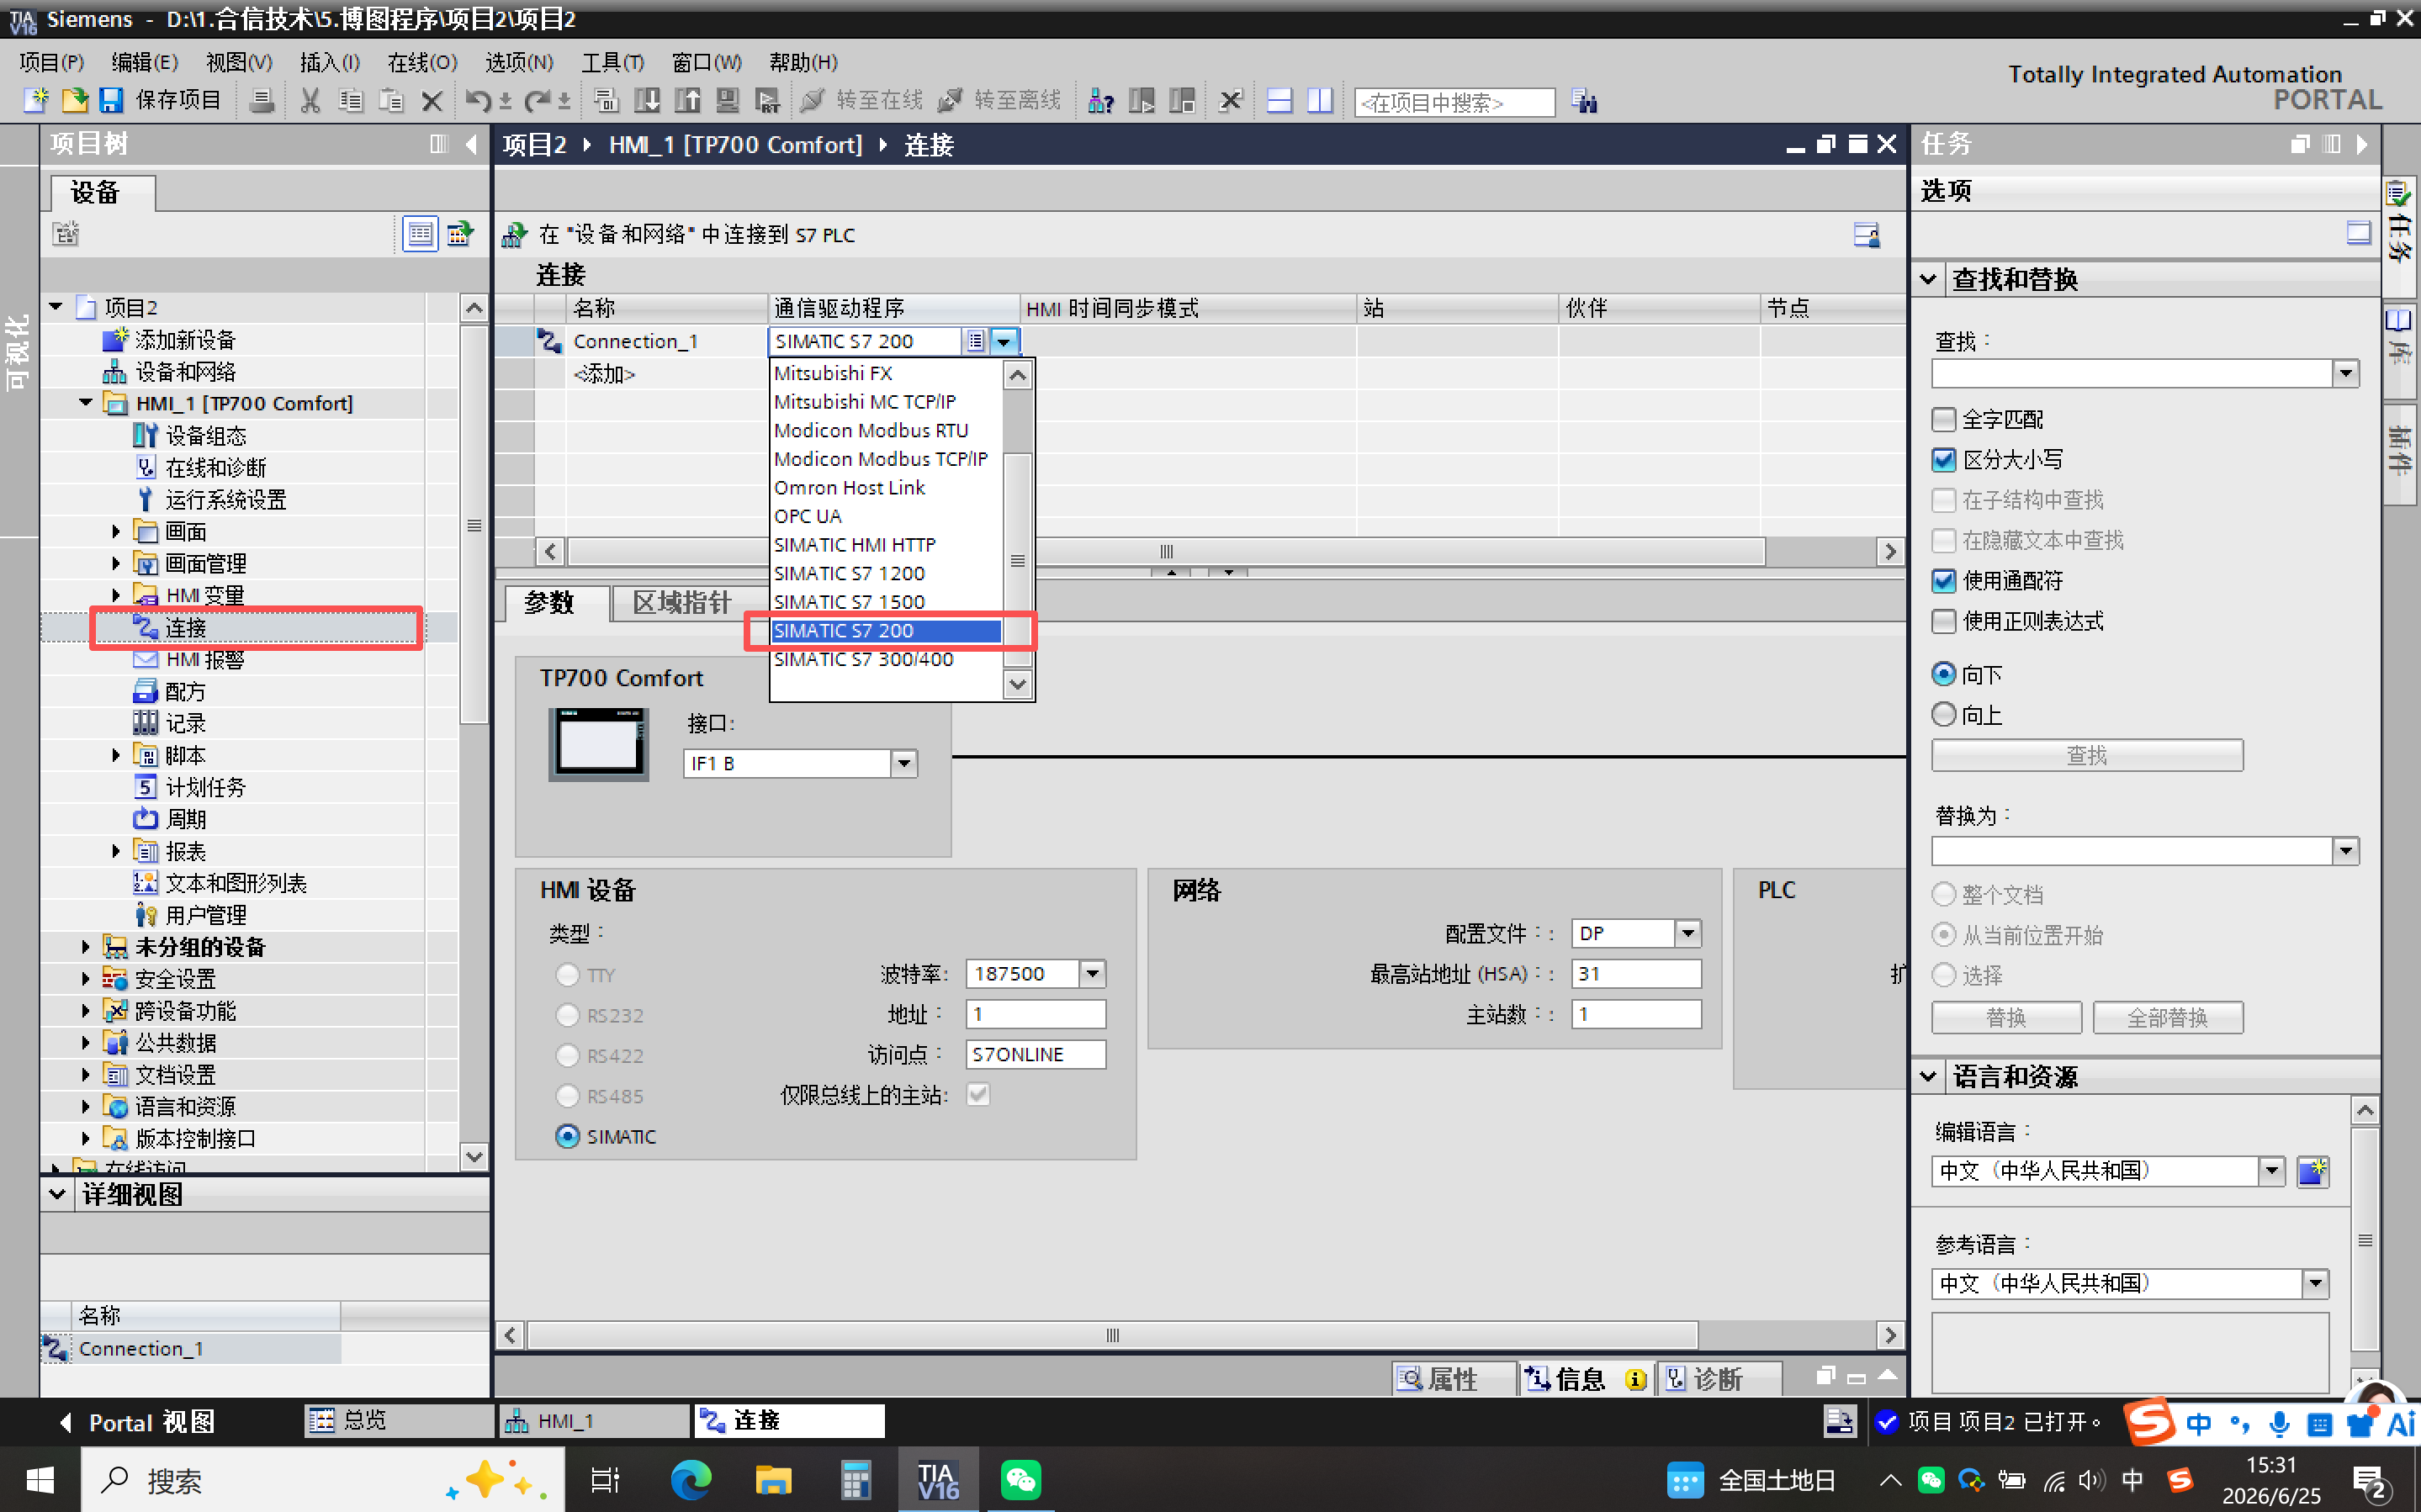
Task: Collapse the 详细视图 panel
Action: [57, 1194]
